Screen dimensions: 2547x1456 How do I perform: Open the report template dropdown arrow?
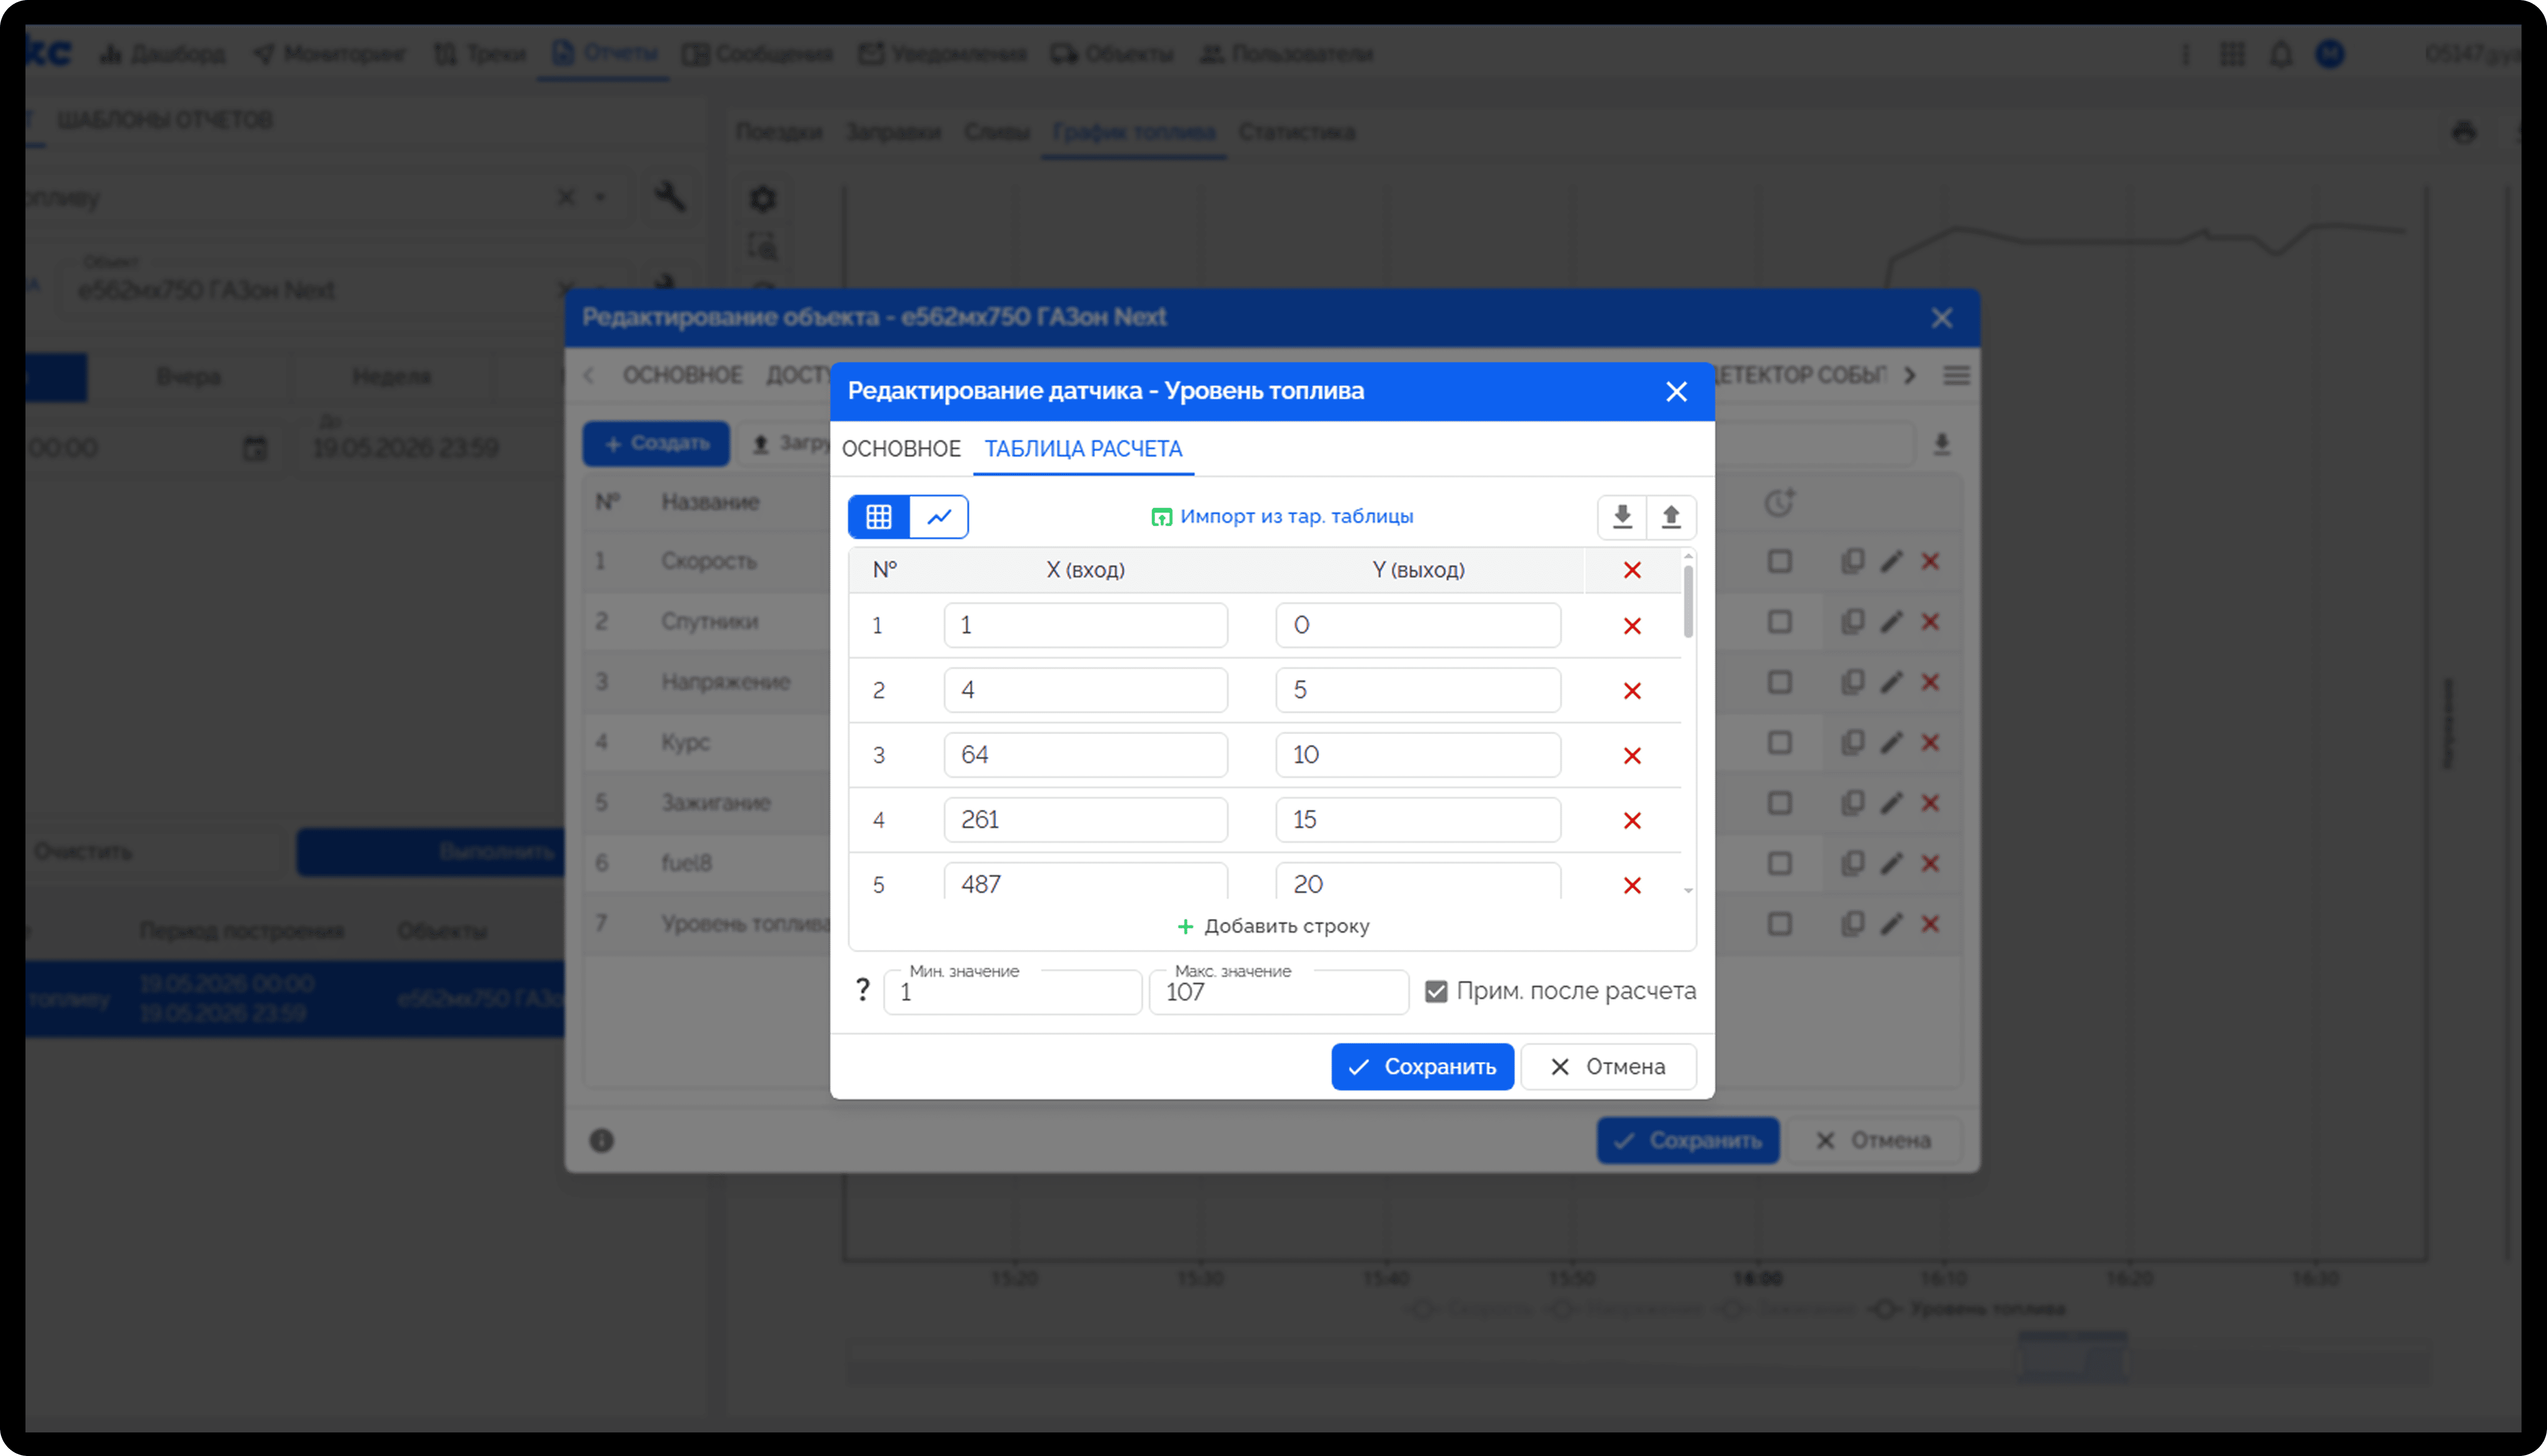[x=600, y=197]
